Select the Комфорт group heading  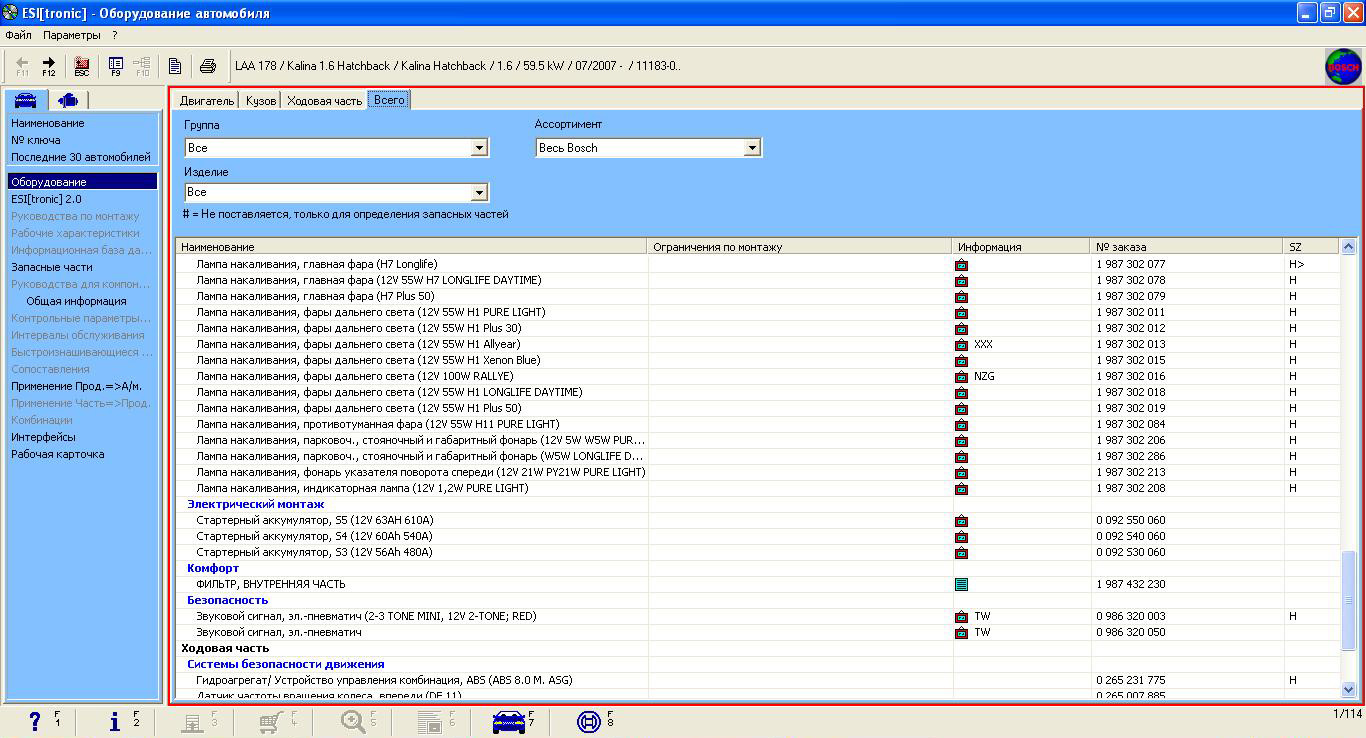pyautogui.click(x=213, y=569)
